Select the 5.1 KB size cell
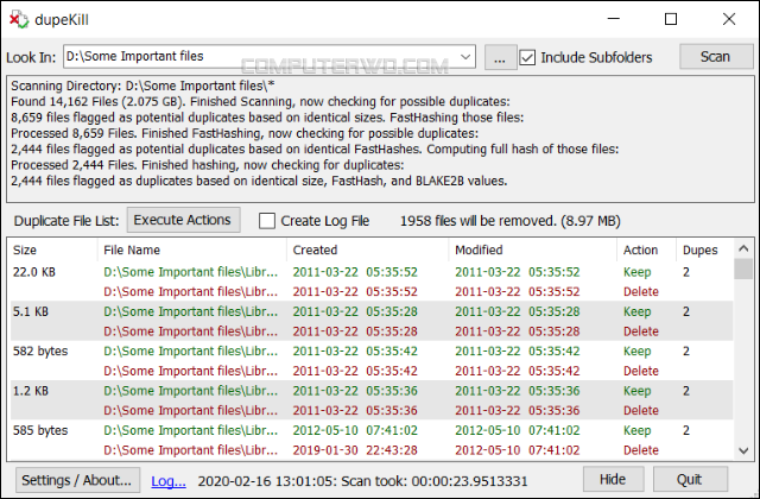 [x=31, y=312]
